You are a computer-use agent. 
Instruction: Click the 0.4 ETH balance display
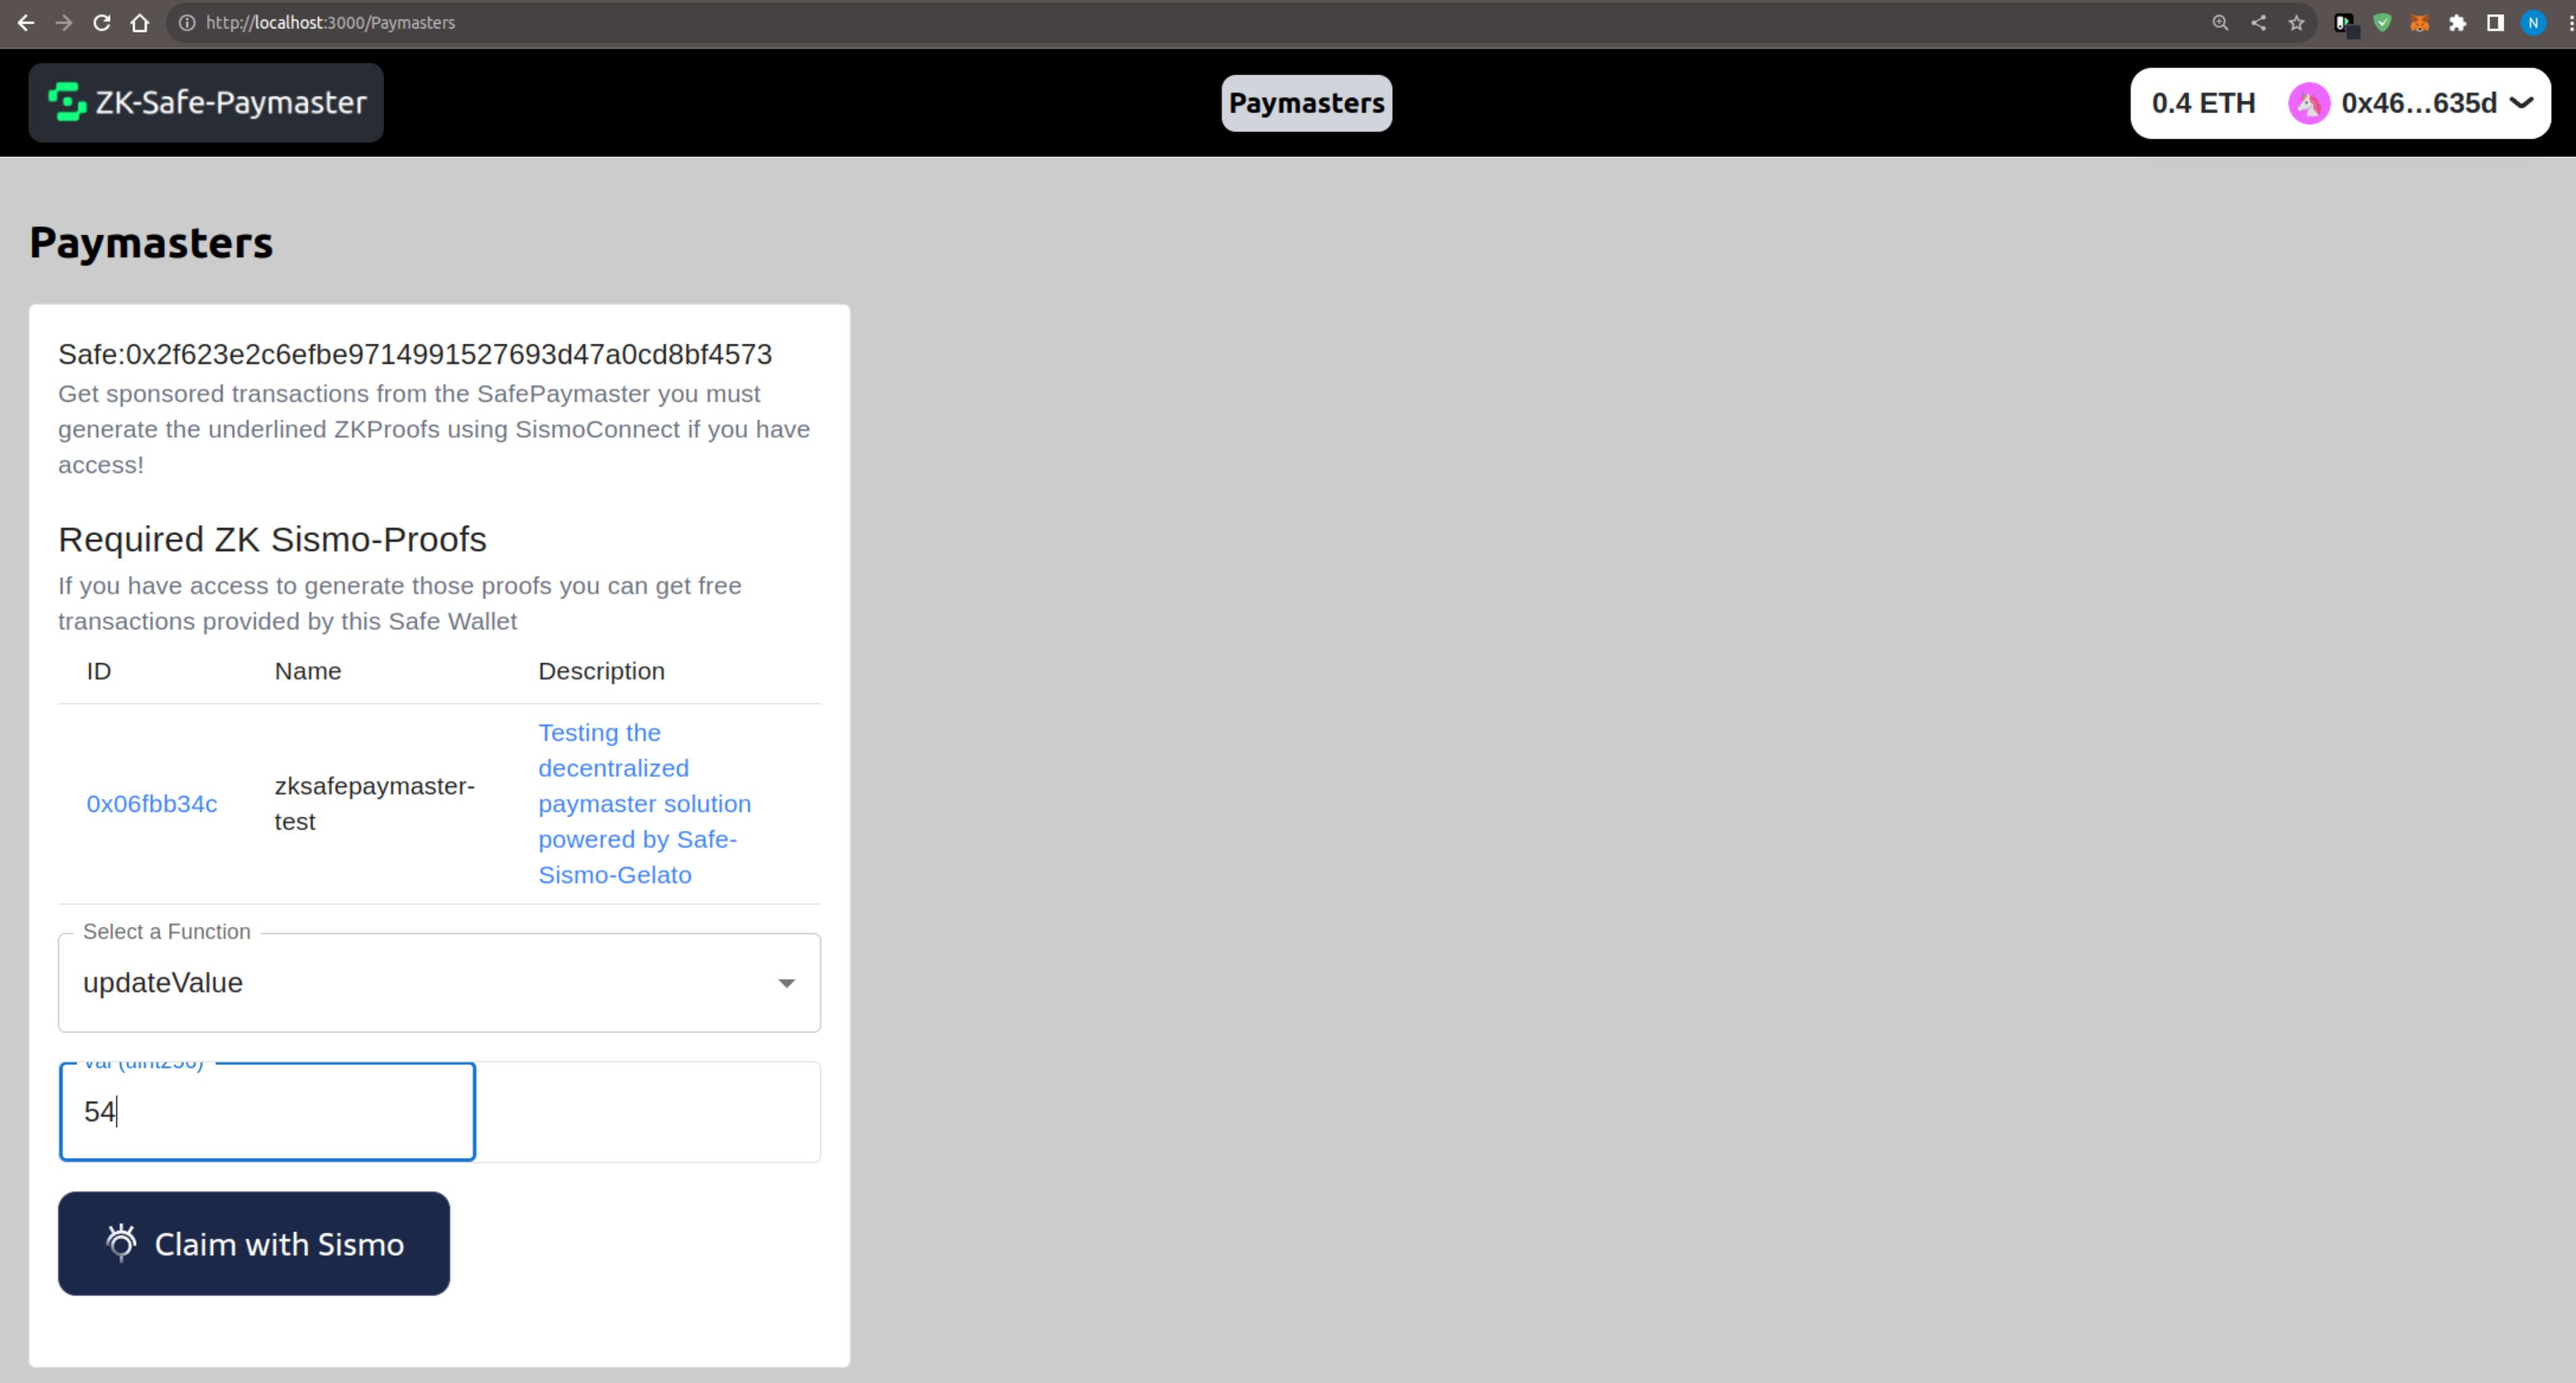tap(2203, 103)
